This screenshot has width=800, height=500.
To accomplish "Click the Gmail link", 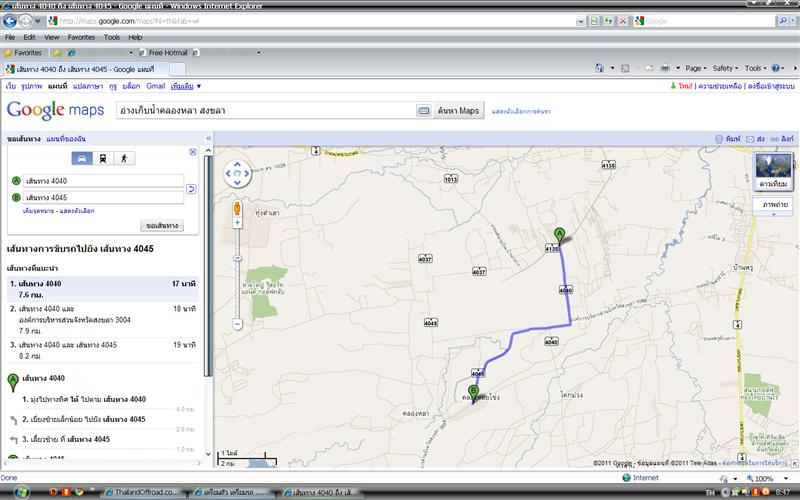I will point(155,86).
